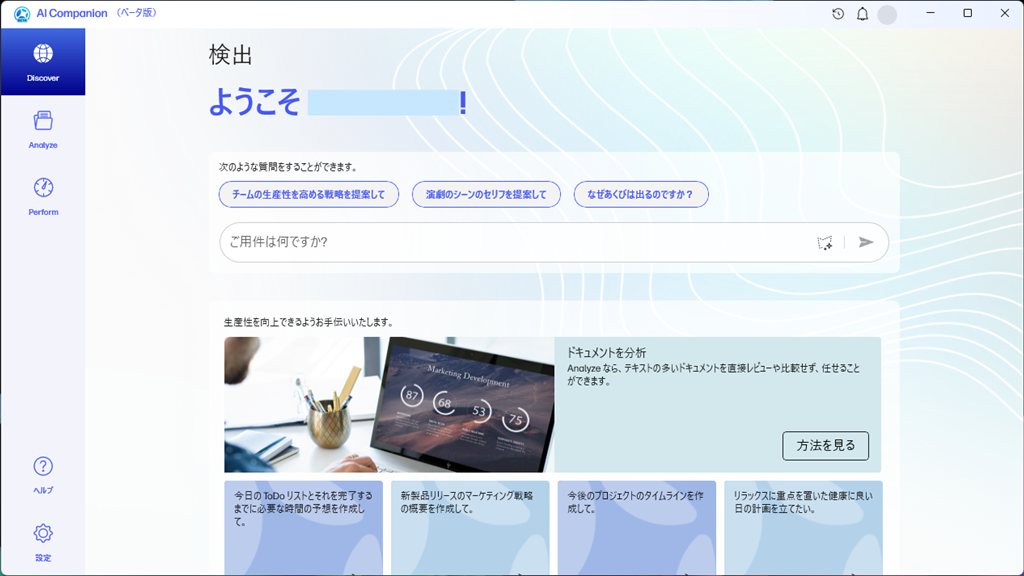Minimize the AI Companion window

point(931,13)
